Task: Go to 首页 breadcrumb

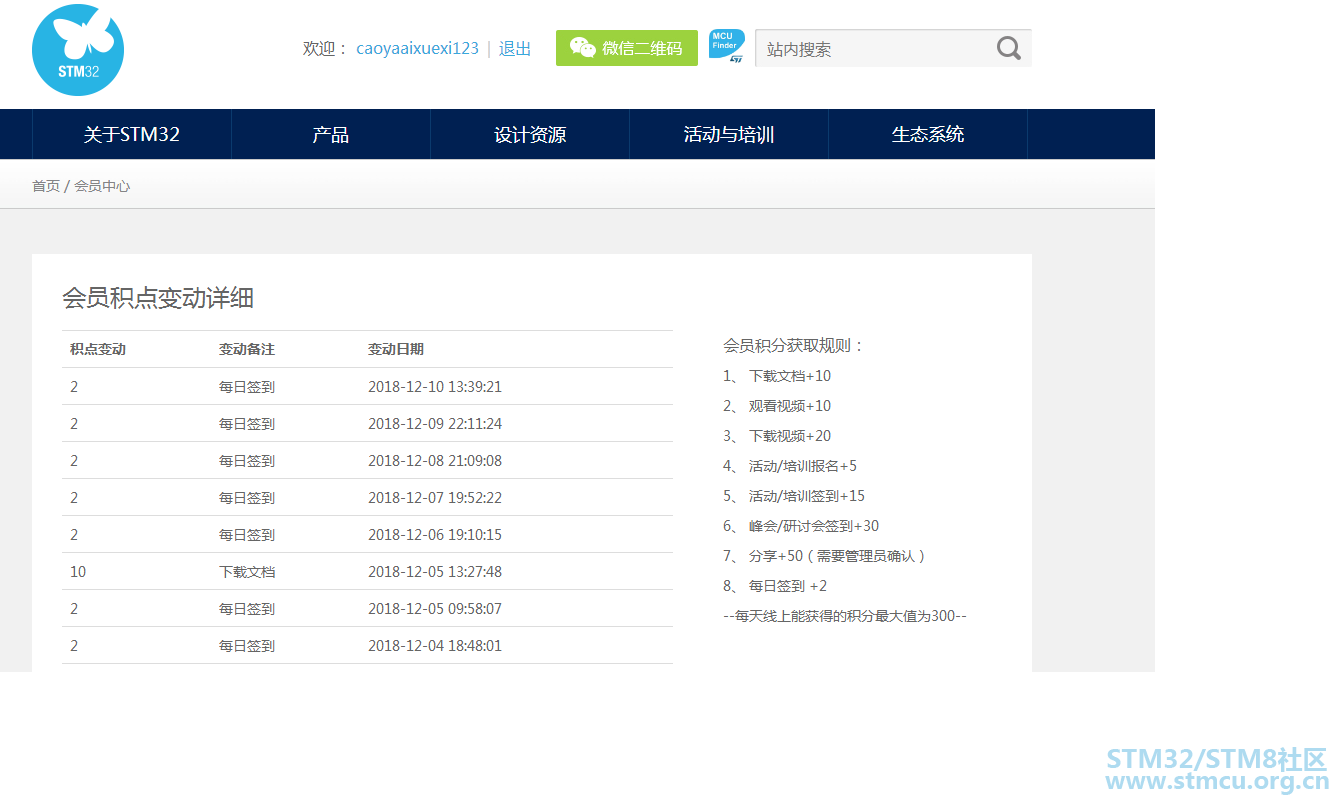Action: tap(46, 186)
